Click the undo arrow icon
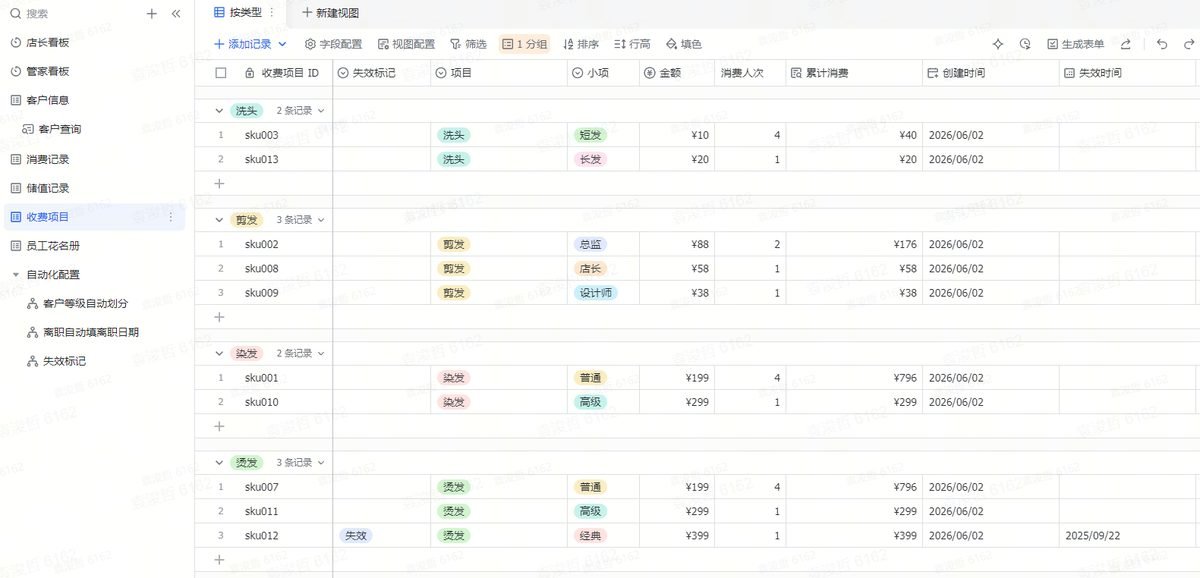The width and height of the screenshot is (1200, 578). tap(1161, 44)
